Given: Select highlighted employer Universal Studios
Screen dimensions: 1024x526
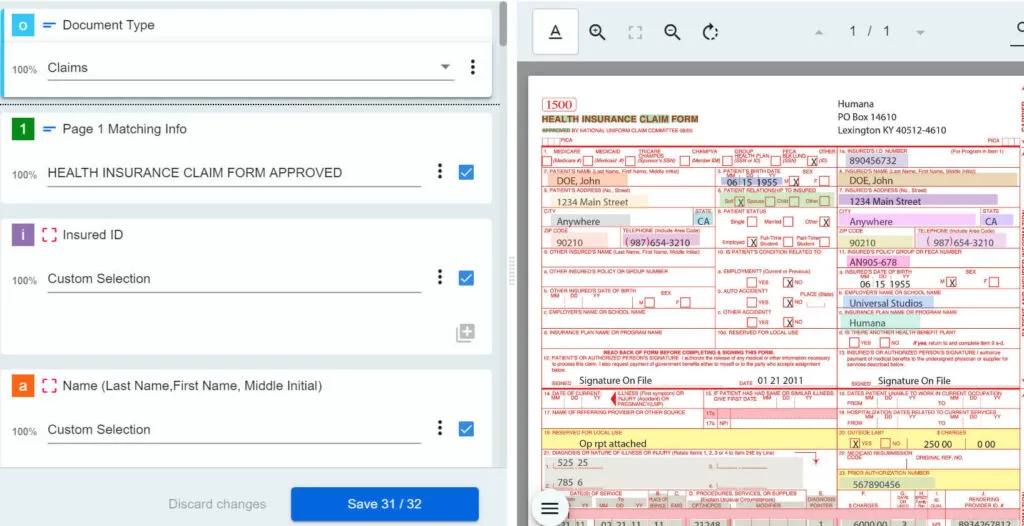Looking at the screenshot, I should 888,303.
